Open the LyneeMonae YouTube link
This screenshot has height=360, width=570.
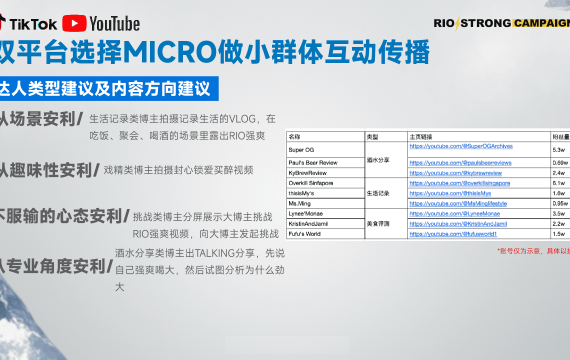(x=454, y=214)
